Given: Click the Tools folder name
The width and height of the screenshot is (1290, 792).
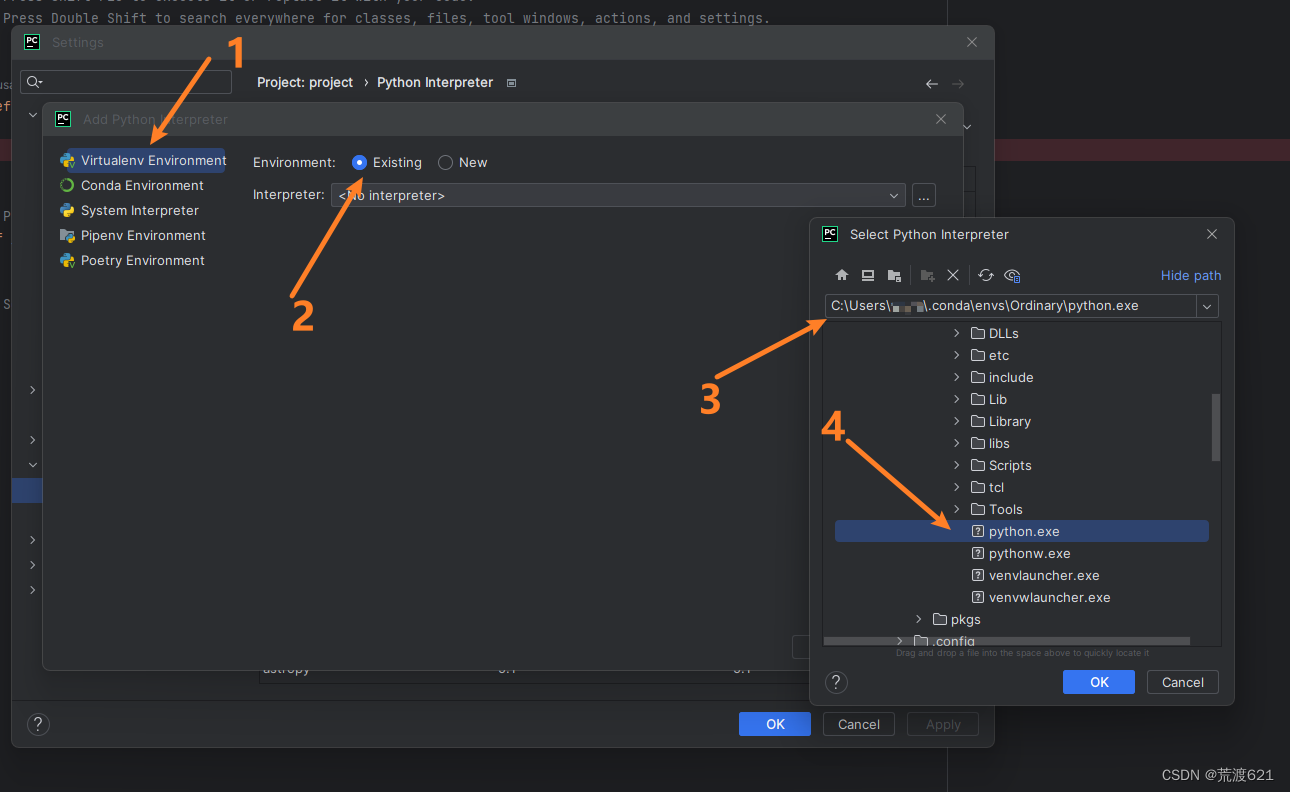Looking at the screenshot, I should pos(1006,509).
